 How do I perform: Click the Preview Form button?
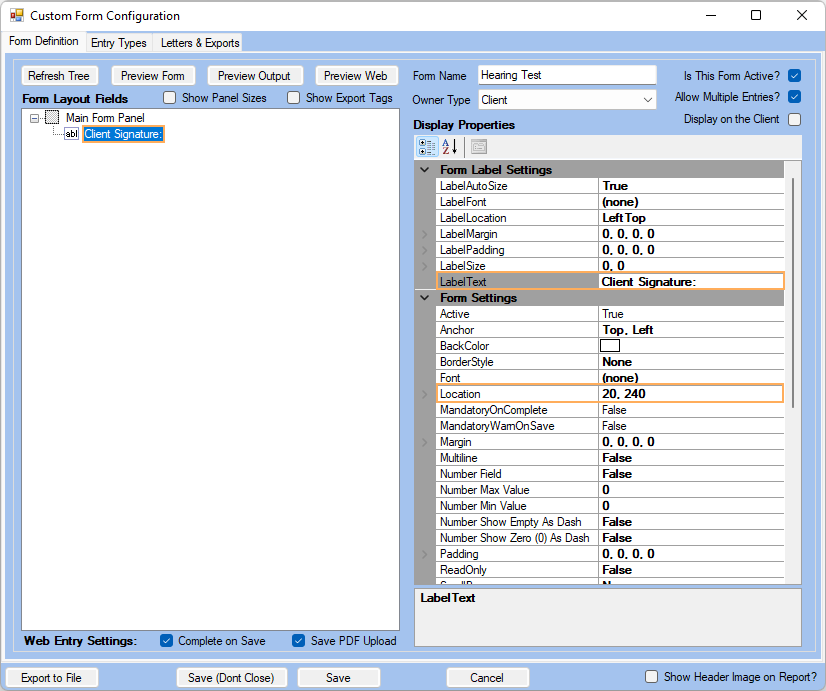(x=153, y=76)
